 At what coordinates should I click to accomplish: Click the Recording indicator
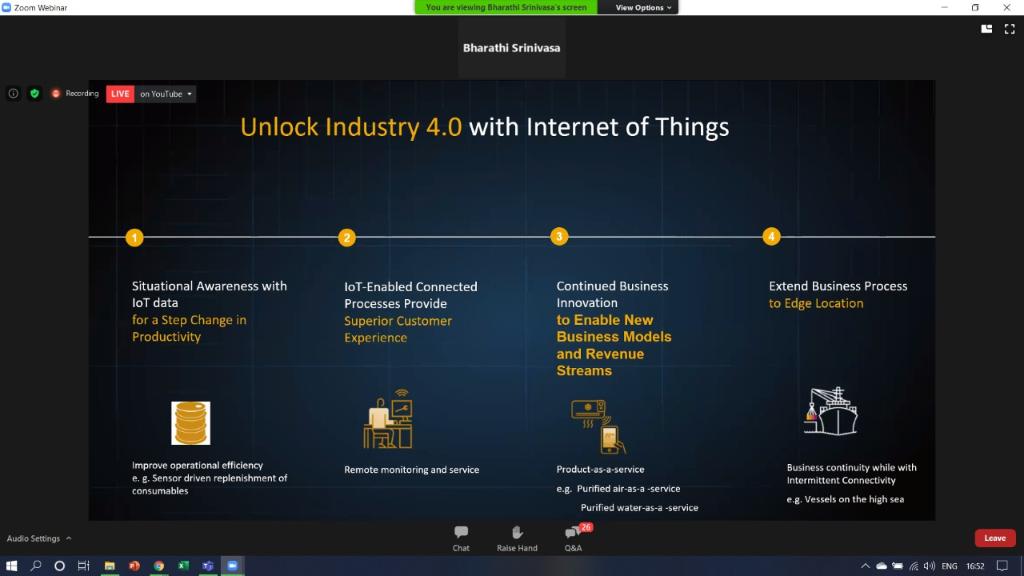point(75,93)
